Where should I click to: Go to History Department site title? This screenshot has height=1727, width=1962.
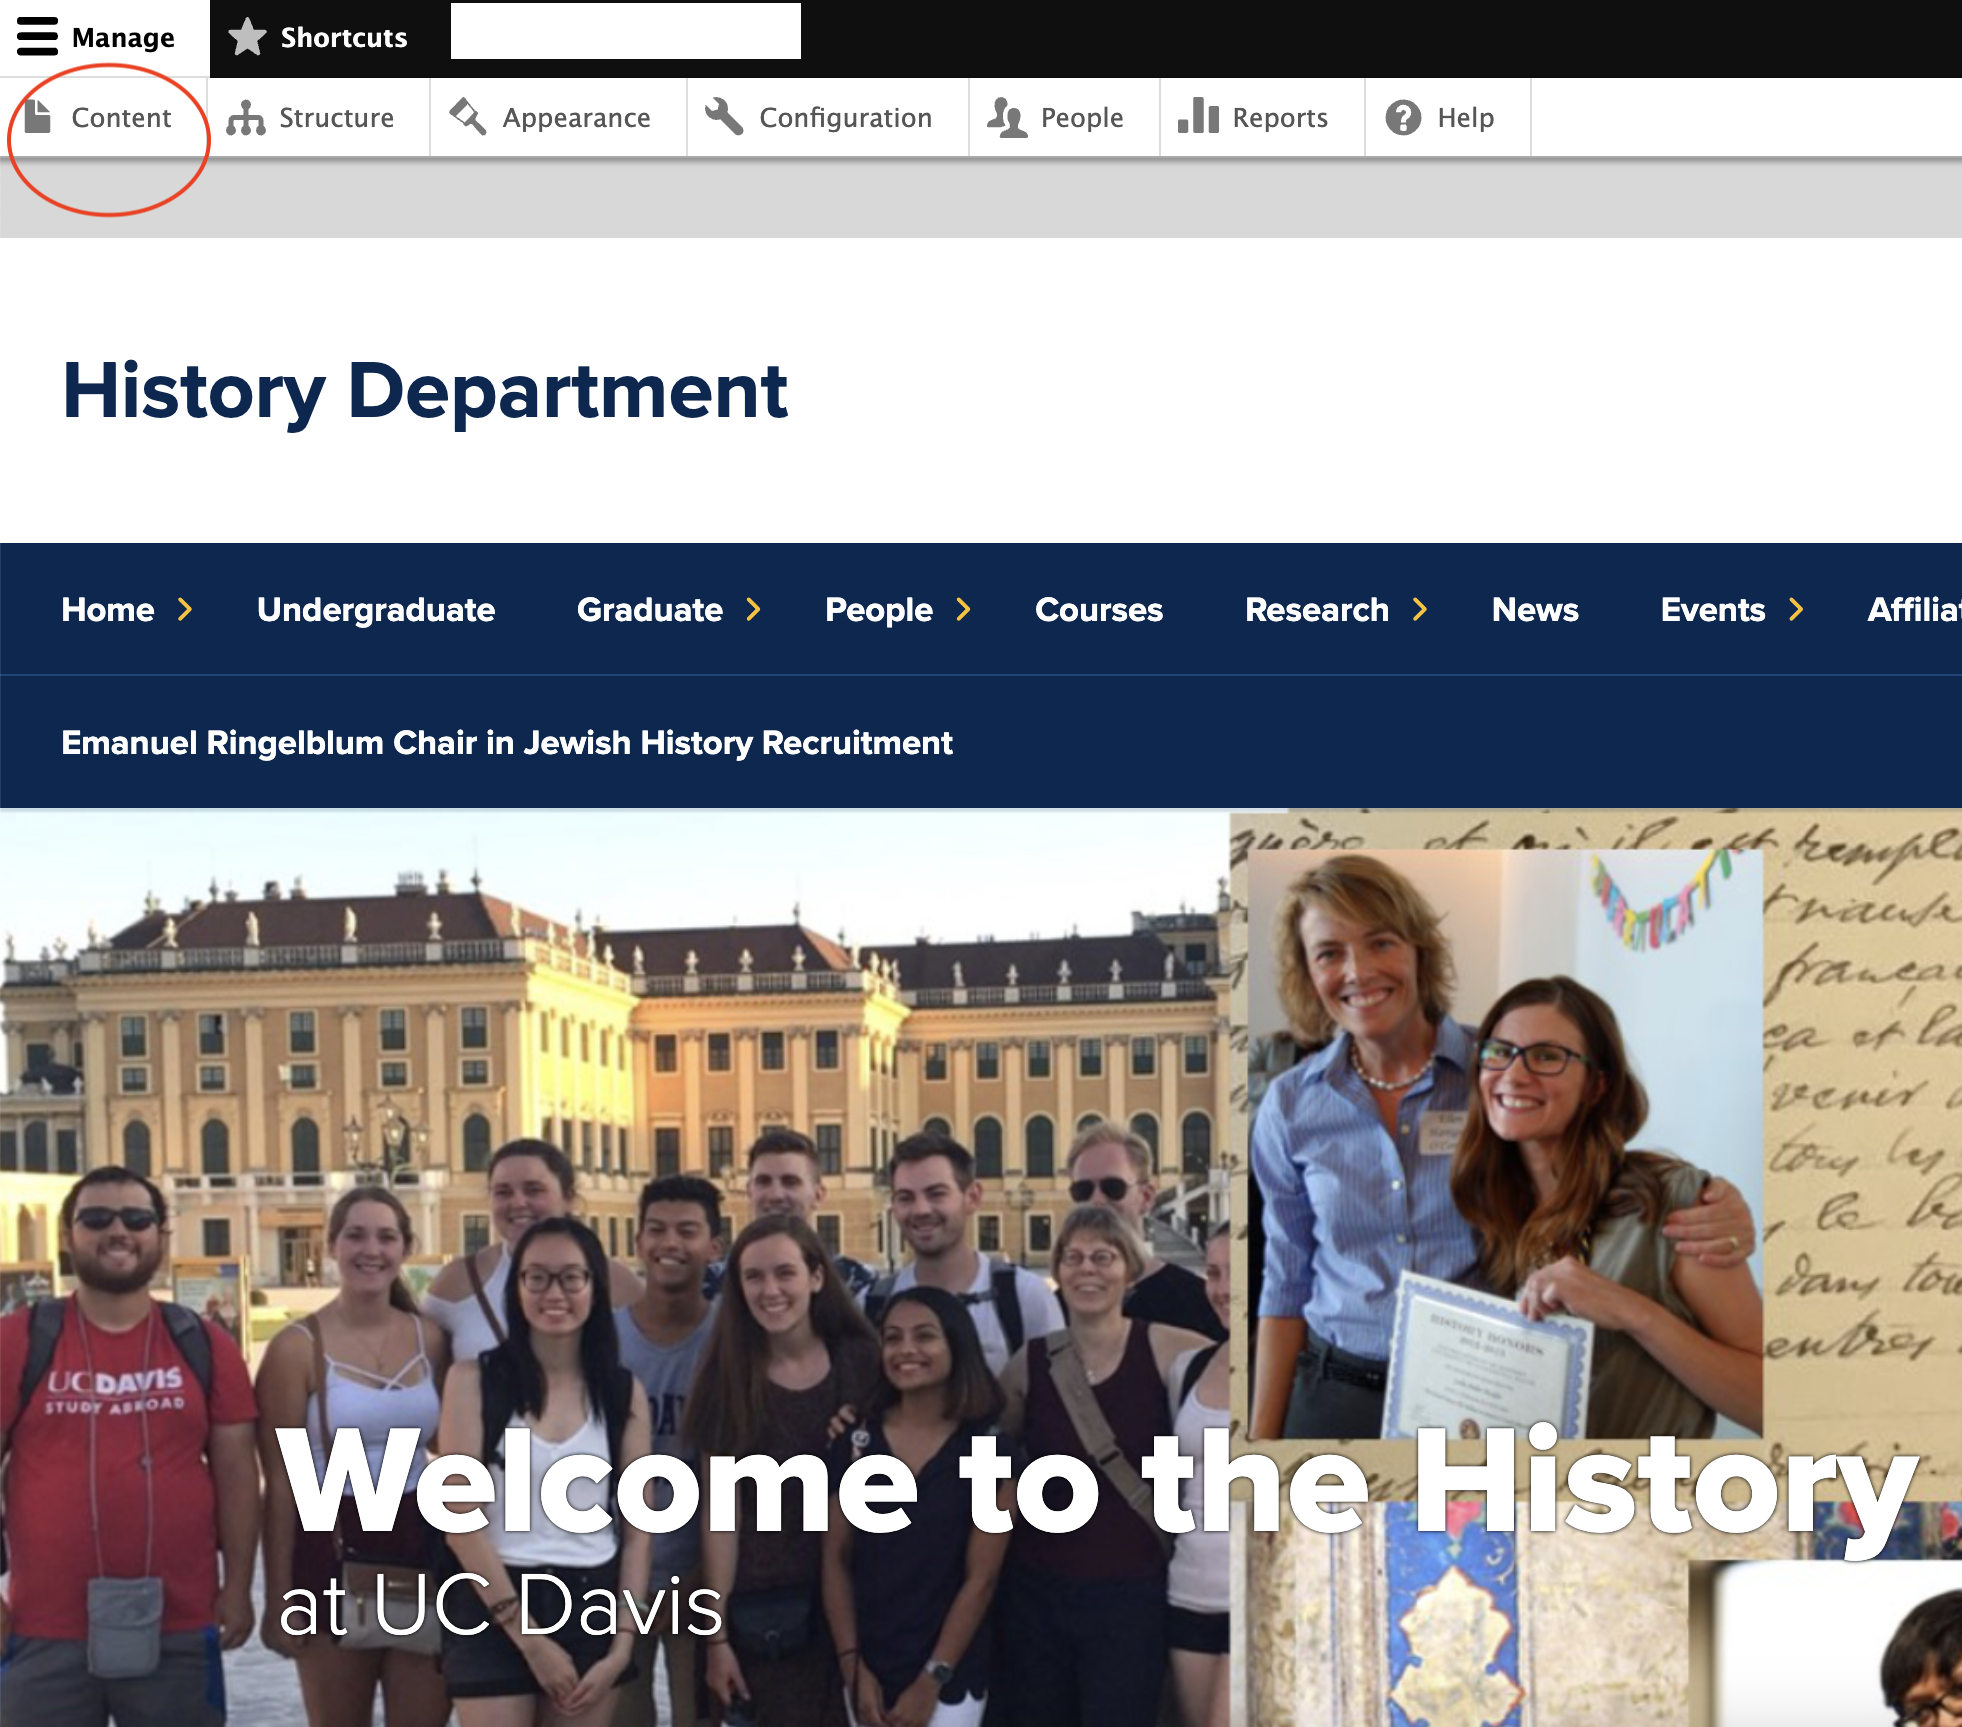[425, 391]
